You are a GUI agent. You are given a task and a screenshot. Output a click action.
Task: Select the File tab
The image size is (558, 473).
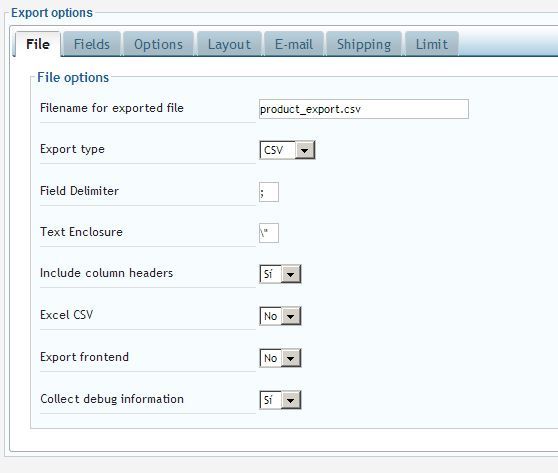pyautogui.click(x=38, y=44)
